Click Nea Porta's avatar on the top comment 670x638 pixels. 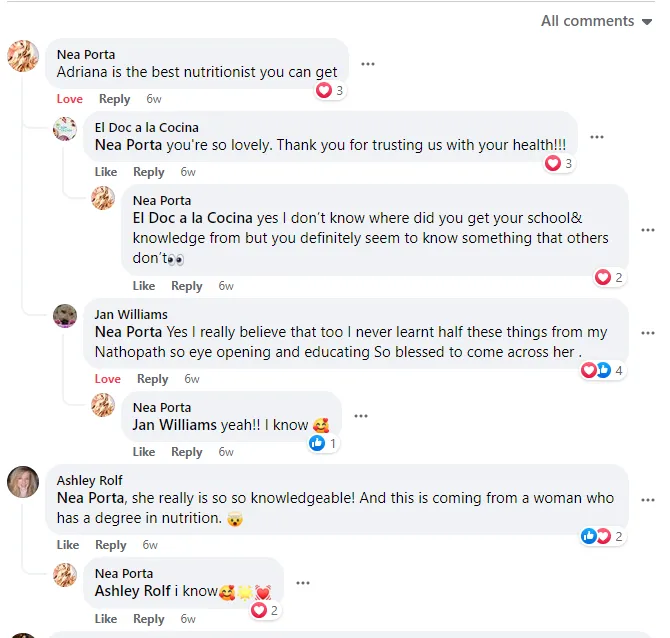pos(23,56)
